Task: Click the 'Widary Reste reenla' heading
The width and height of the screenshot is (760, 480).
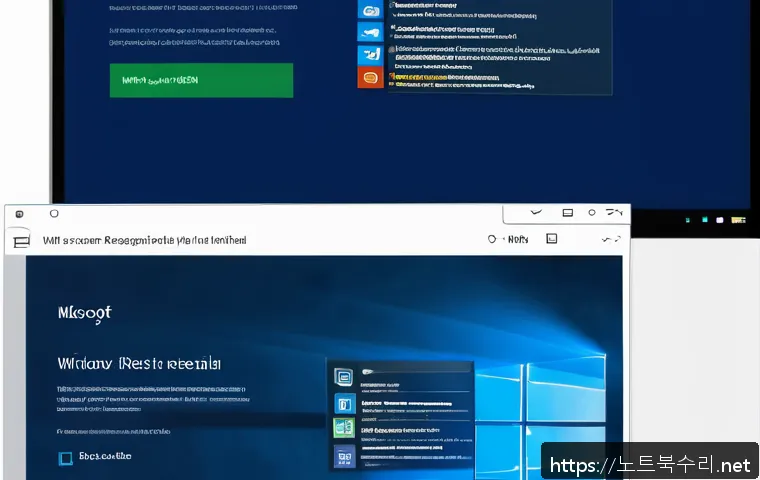Action: 139,364
